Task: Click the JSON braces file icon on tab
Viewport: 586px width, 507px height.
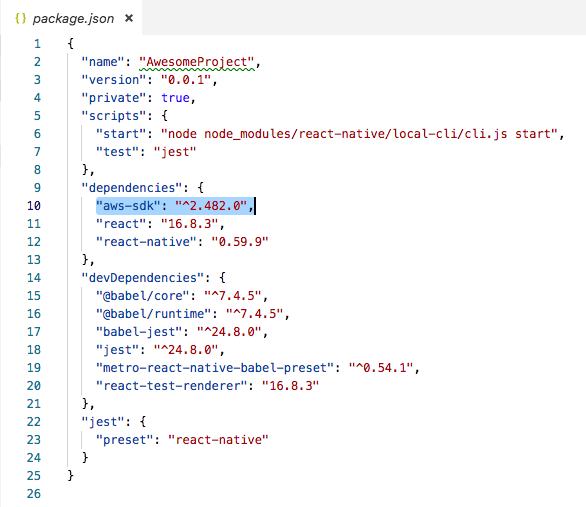Action: (21, 18)
